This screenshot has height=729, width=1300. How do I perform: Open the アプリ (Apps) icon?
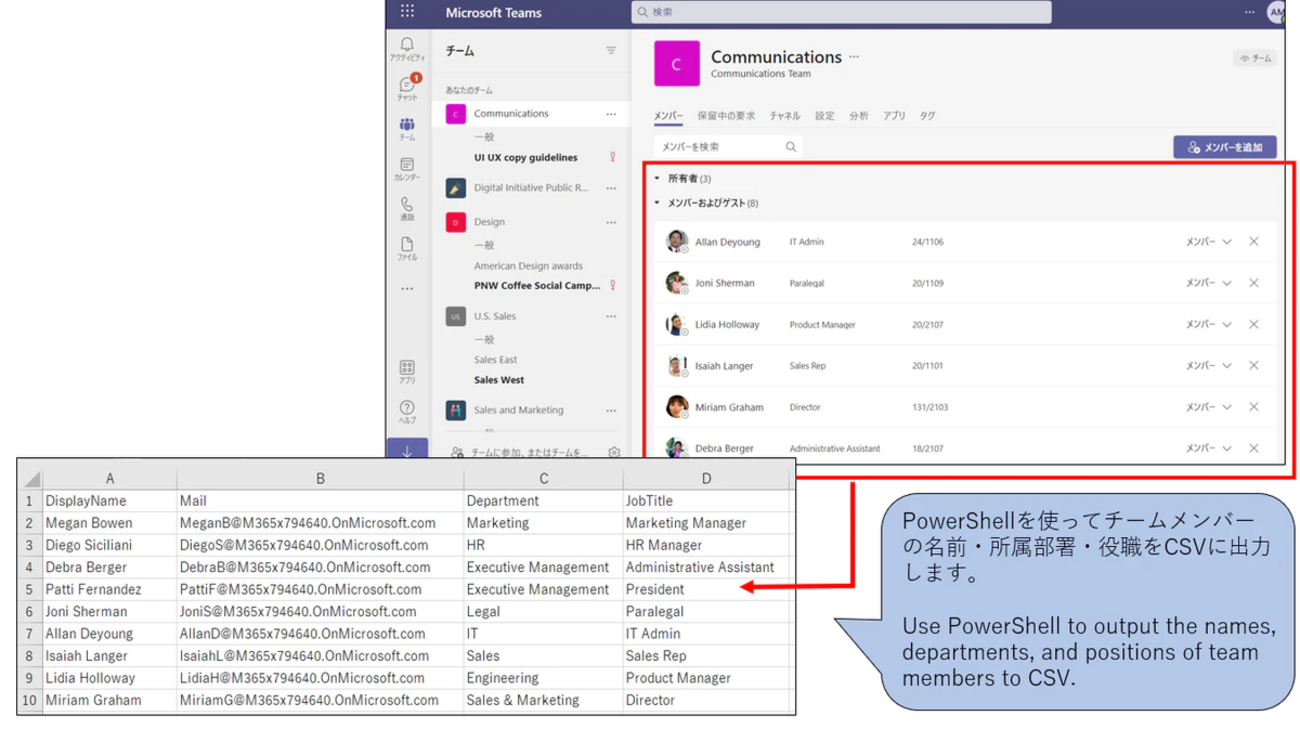click(x=407, y=368)
